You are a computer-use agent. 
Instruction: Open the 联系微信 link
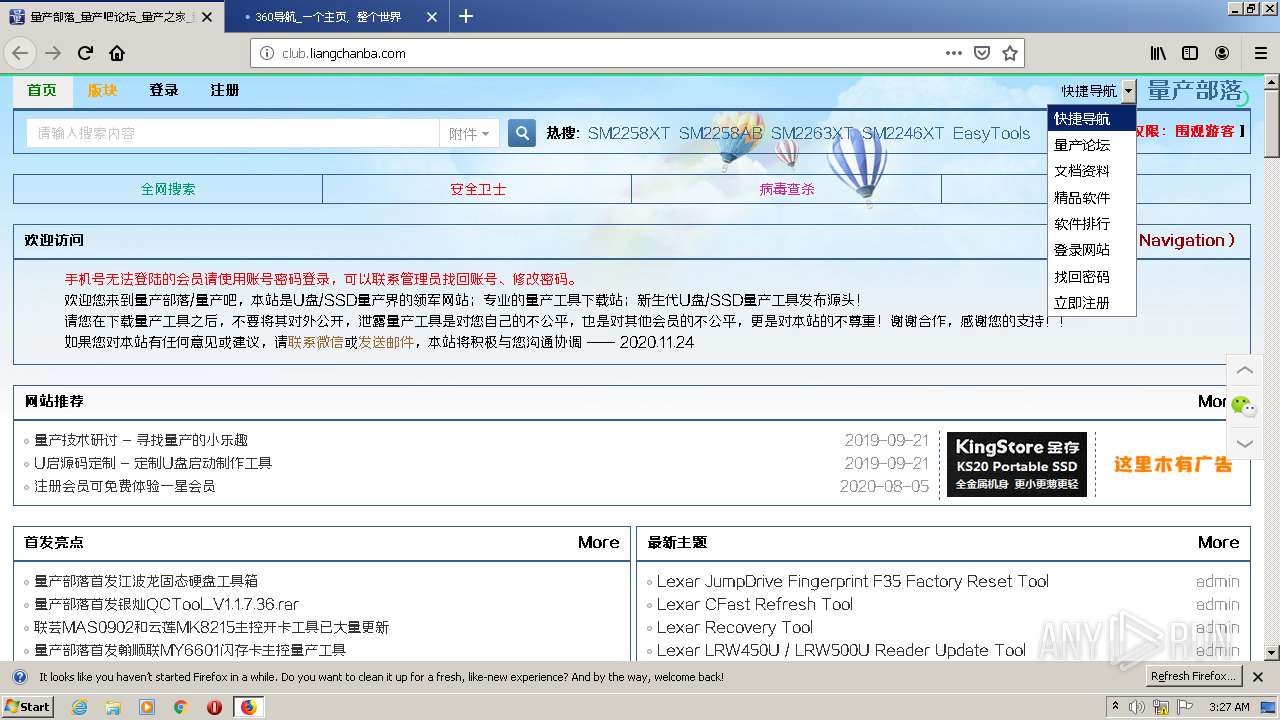point(316,342)
